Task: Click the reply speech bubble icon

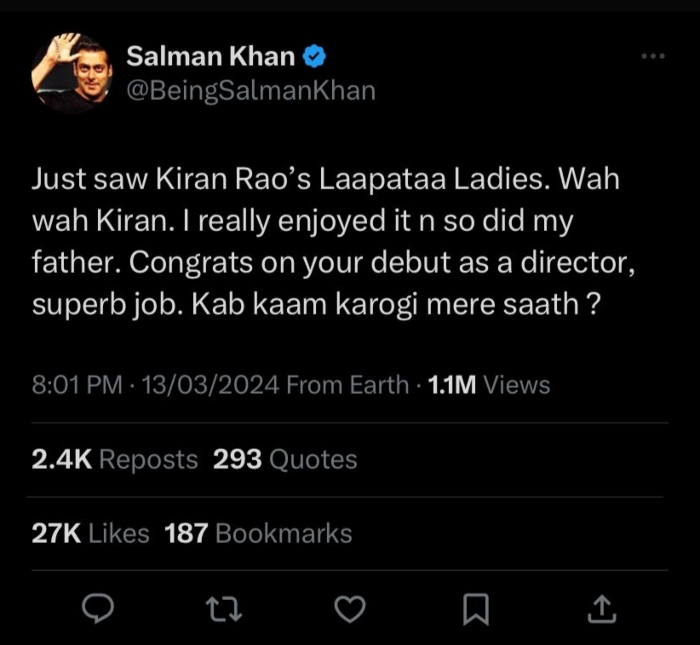Action: [99, 607]
